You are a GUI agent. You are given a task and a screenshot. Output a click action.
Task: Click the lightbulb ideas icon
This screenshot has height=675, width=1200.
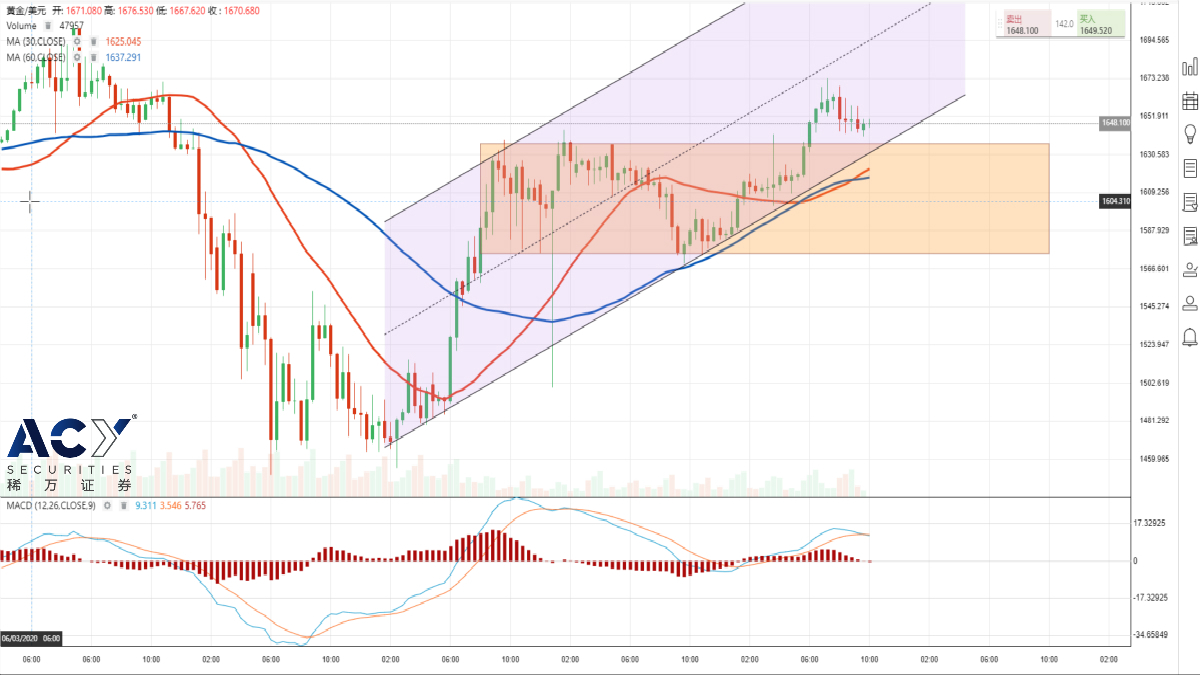point(1190,133)
